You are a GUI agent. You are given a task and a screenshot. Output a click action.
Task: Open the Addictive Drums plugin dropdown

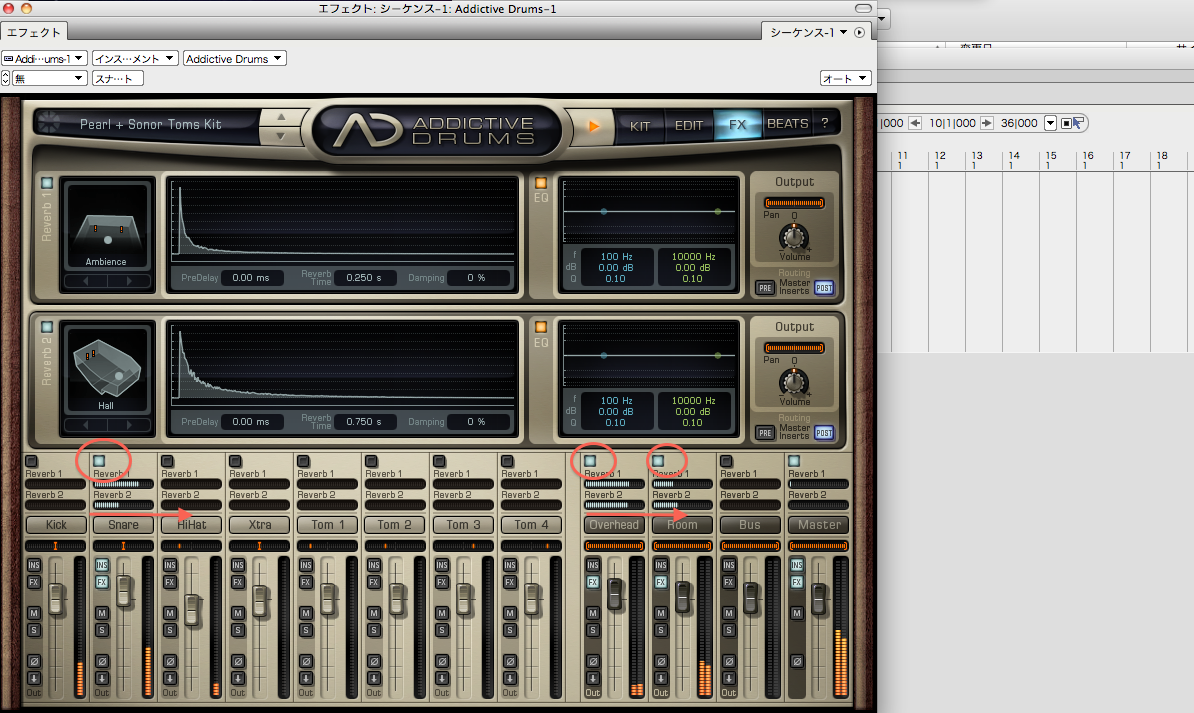tap(235, 59)
